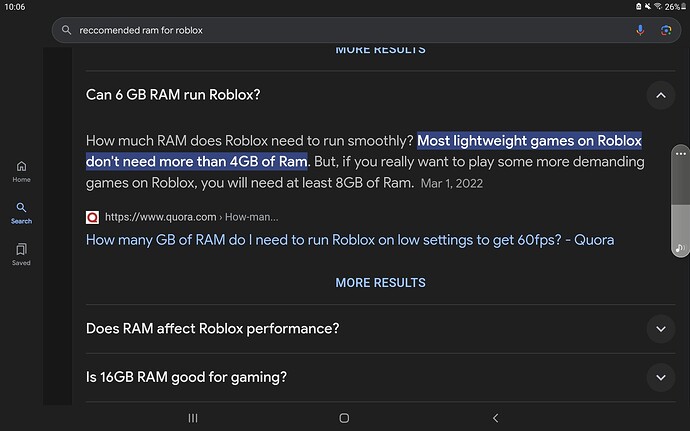Click the magnifier icon in search bar

point(66,30)
